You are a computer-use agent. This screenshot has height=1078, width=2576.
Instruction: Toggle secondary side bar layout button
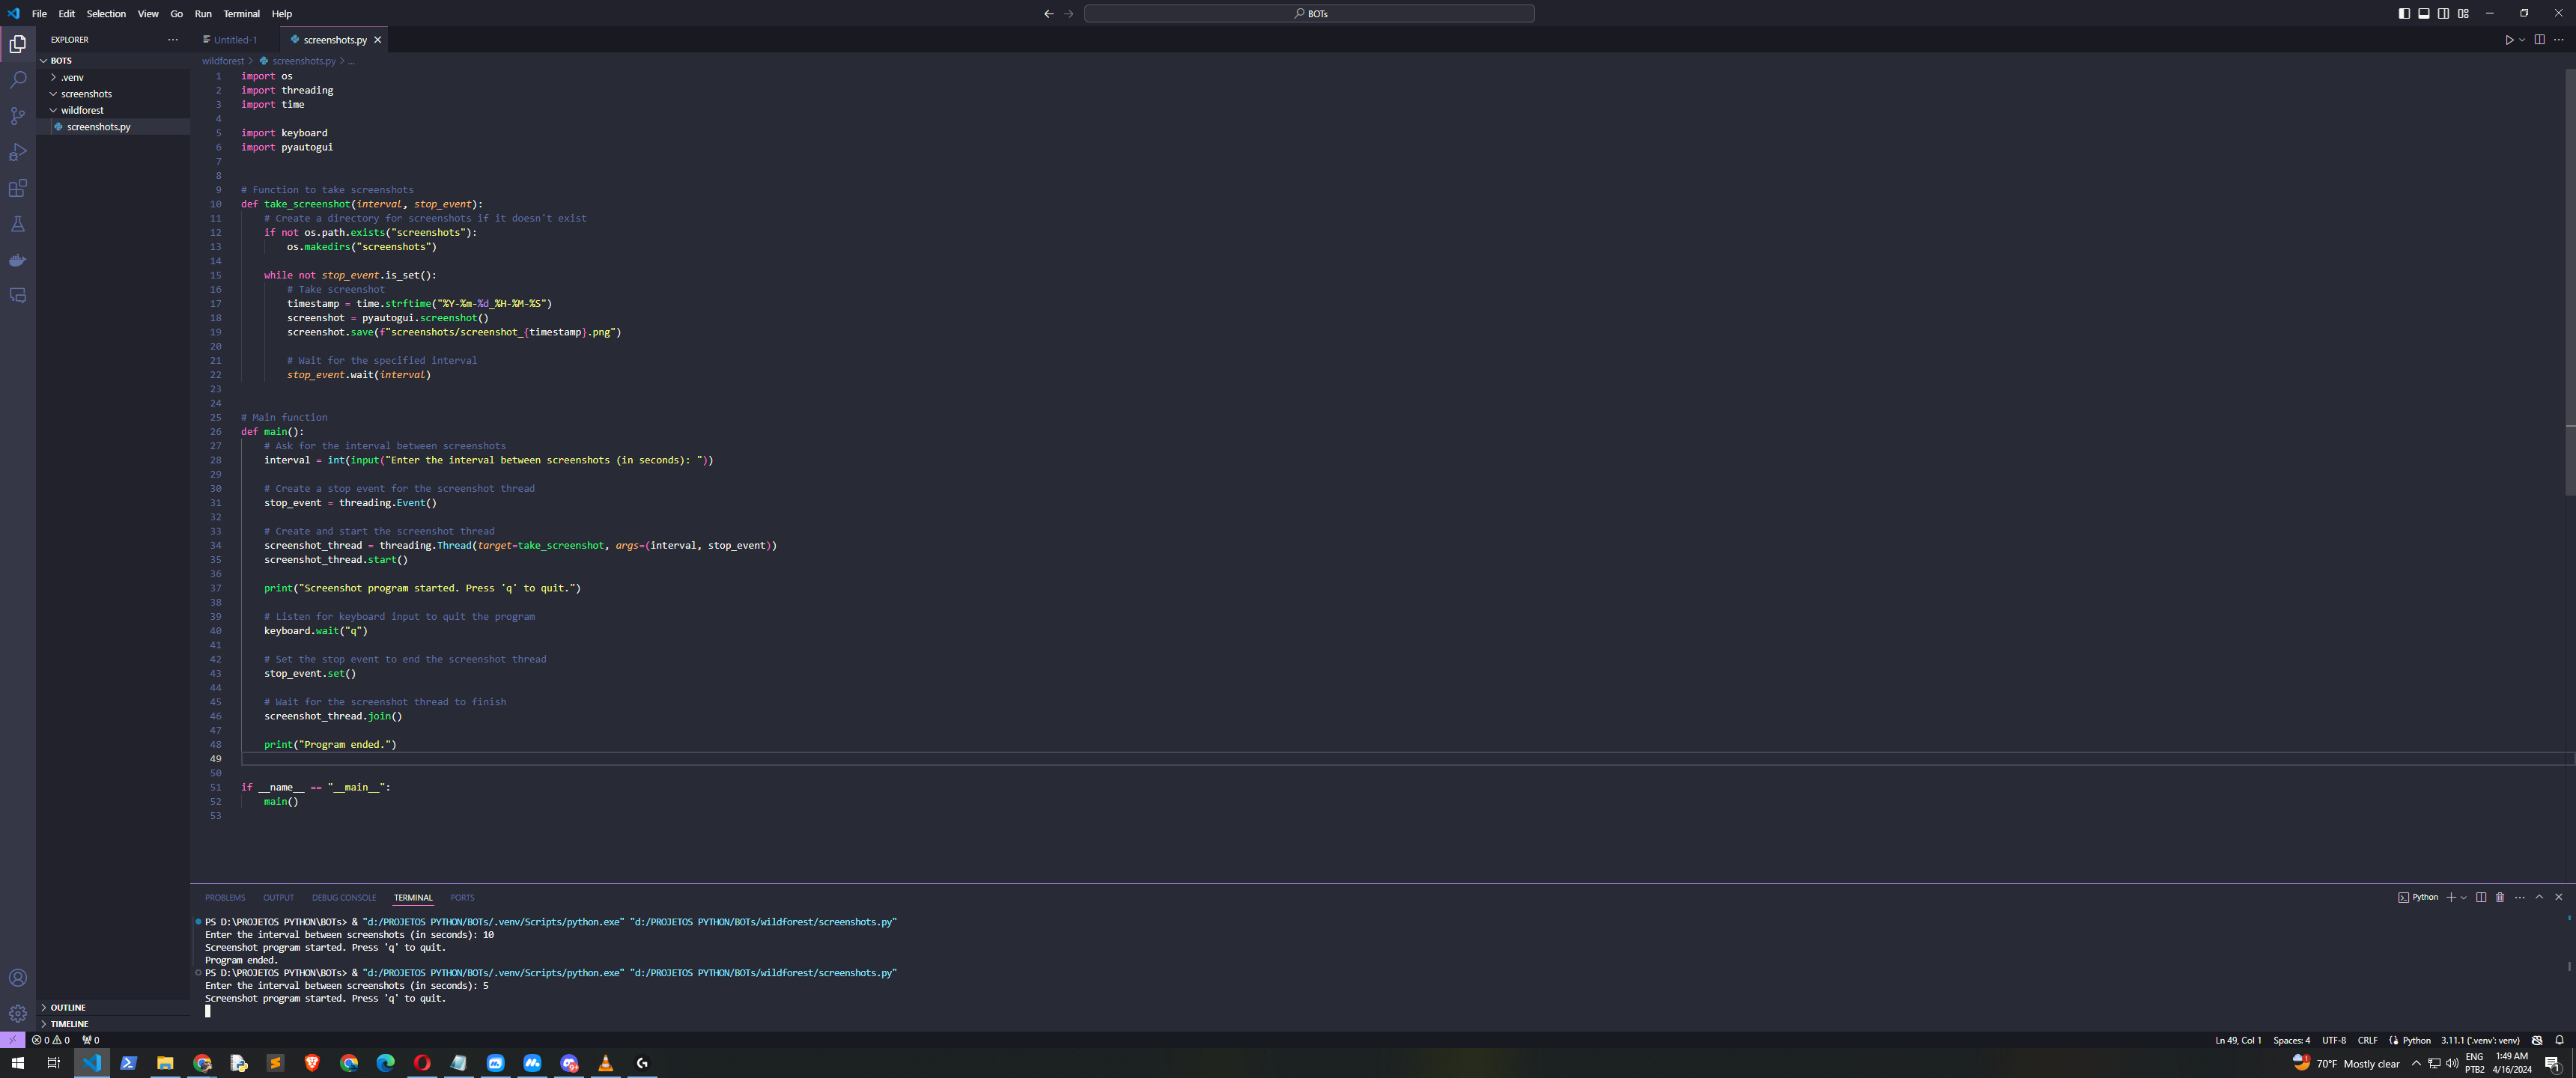click(2443, 13)
